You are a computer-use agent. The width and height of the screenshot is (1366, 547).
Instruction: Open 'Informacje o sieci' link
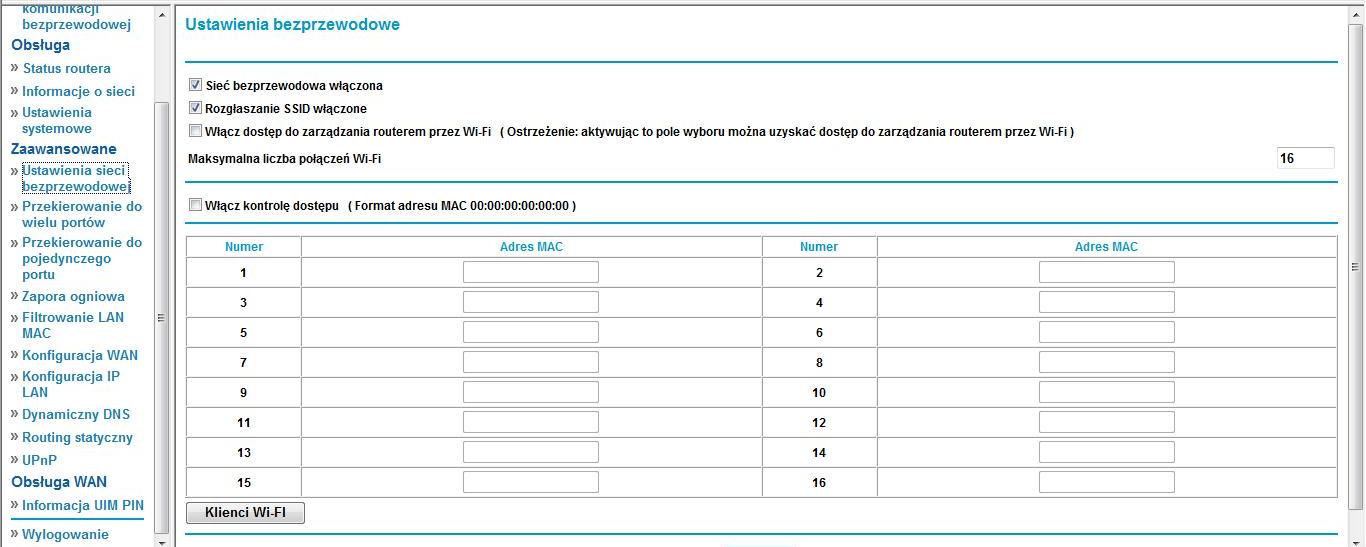point(78,91)
